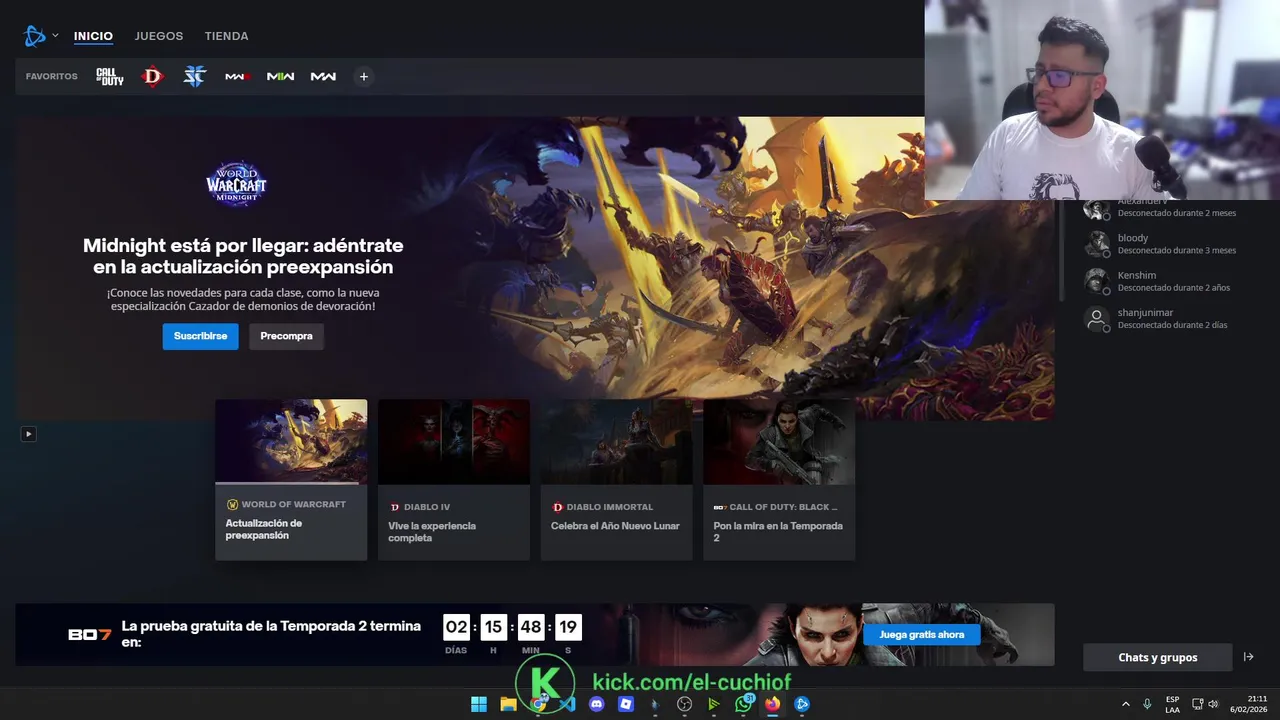
Task: Click the BO7 logo in banner
Action: pyautogui.click(x=89, y=635)
